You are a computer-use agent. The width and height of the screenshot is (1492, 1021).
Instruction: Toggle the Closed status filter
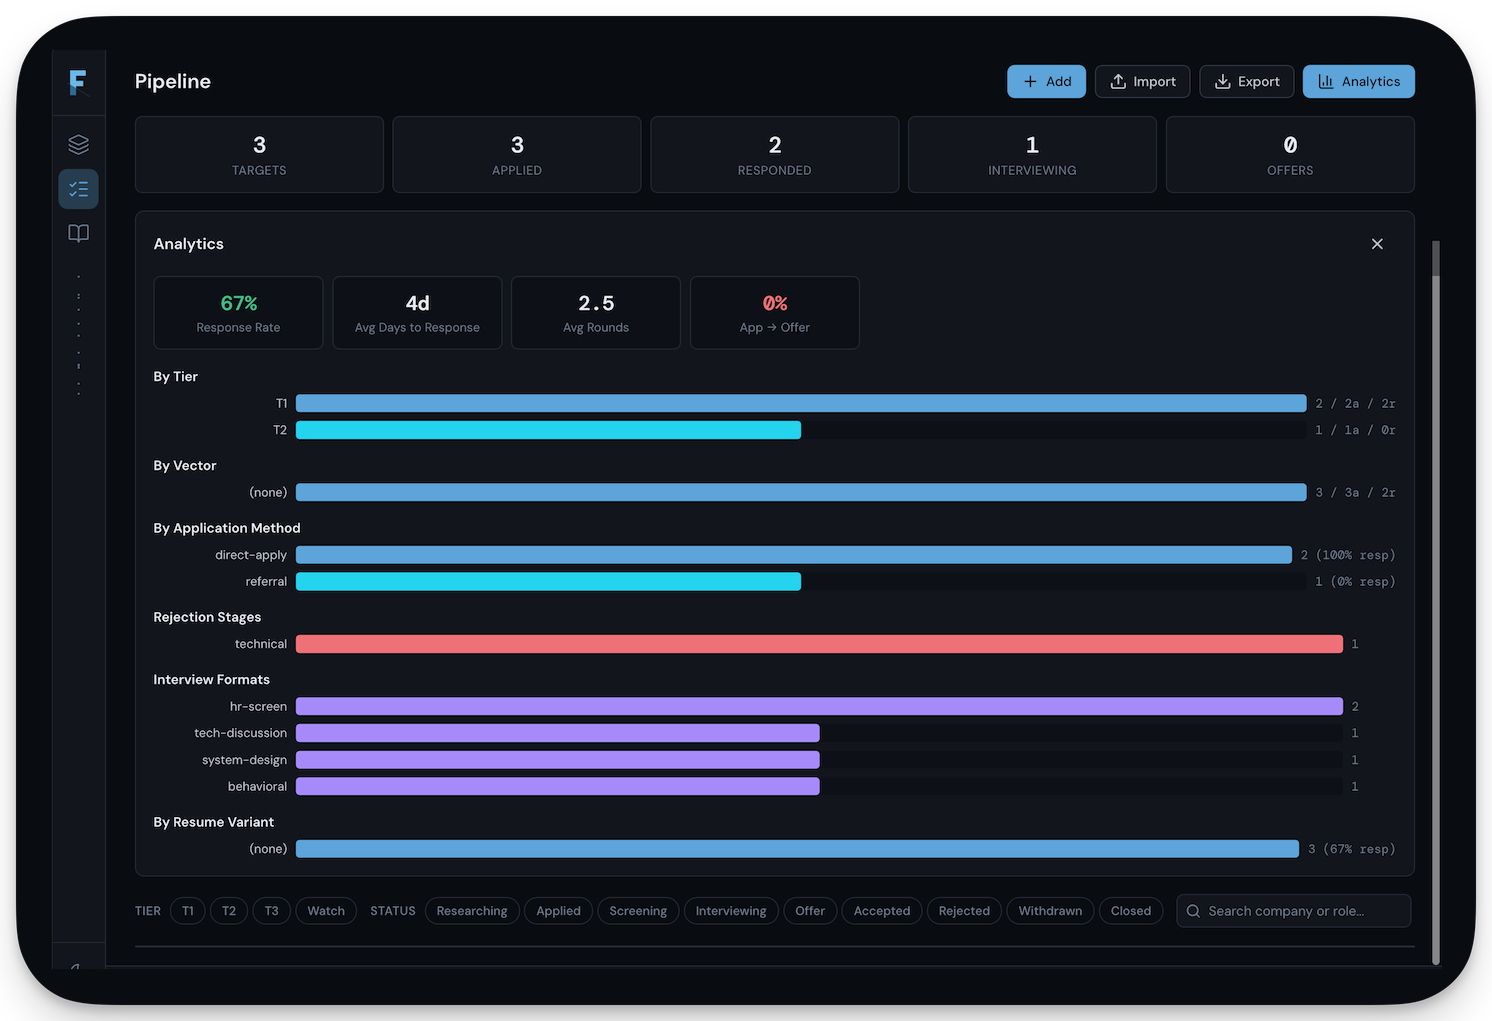pyautogui.click(x=1130, y=910)
